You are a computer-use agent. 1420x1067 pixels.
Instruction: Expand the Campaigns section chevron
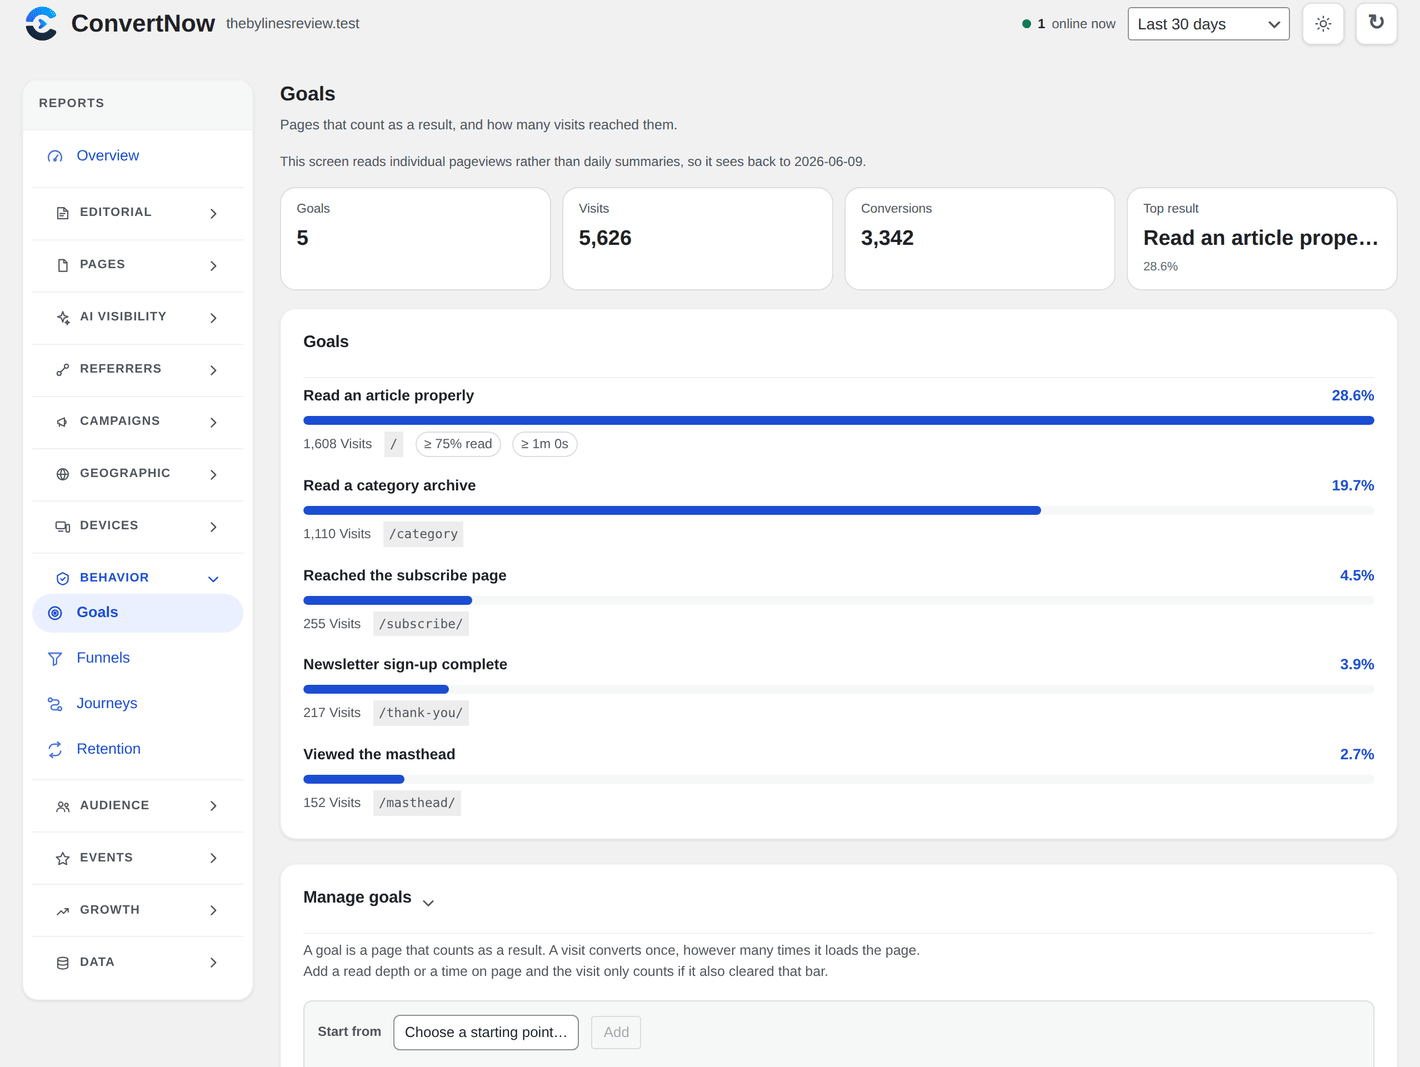tap(213, 422)
